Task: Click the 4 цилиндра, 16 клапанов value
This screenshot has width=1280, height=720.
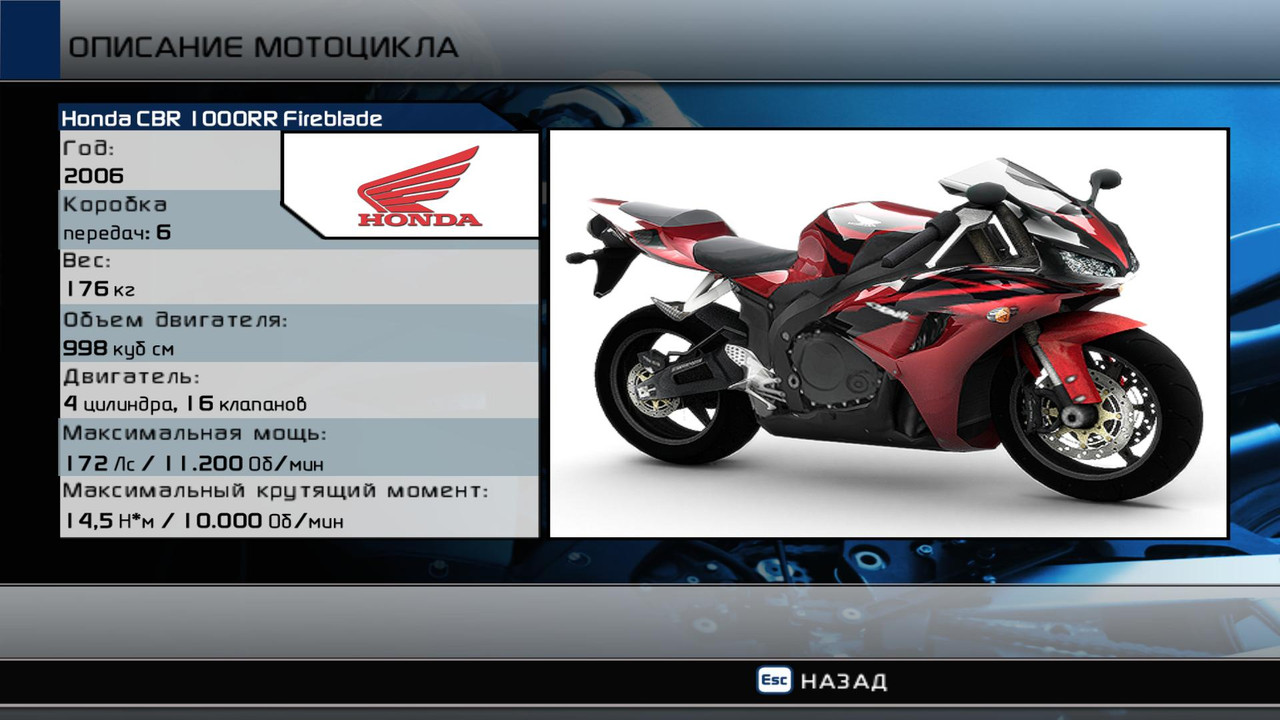Action: coord(184,405)
